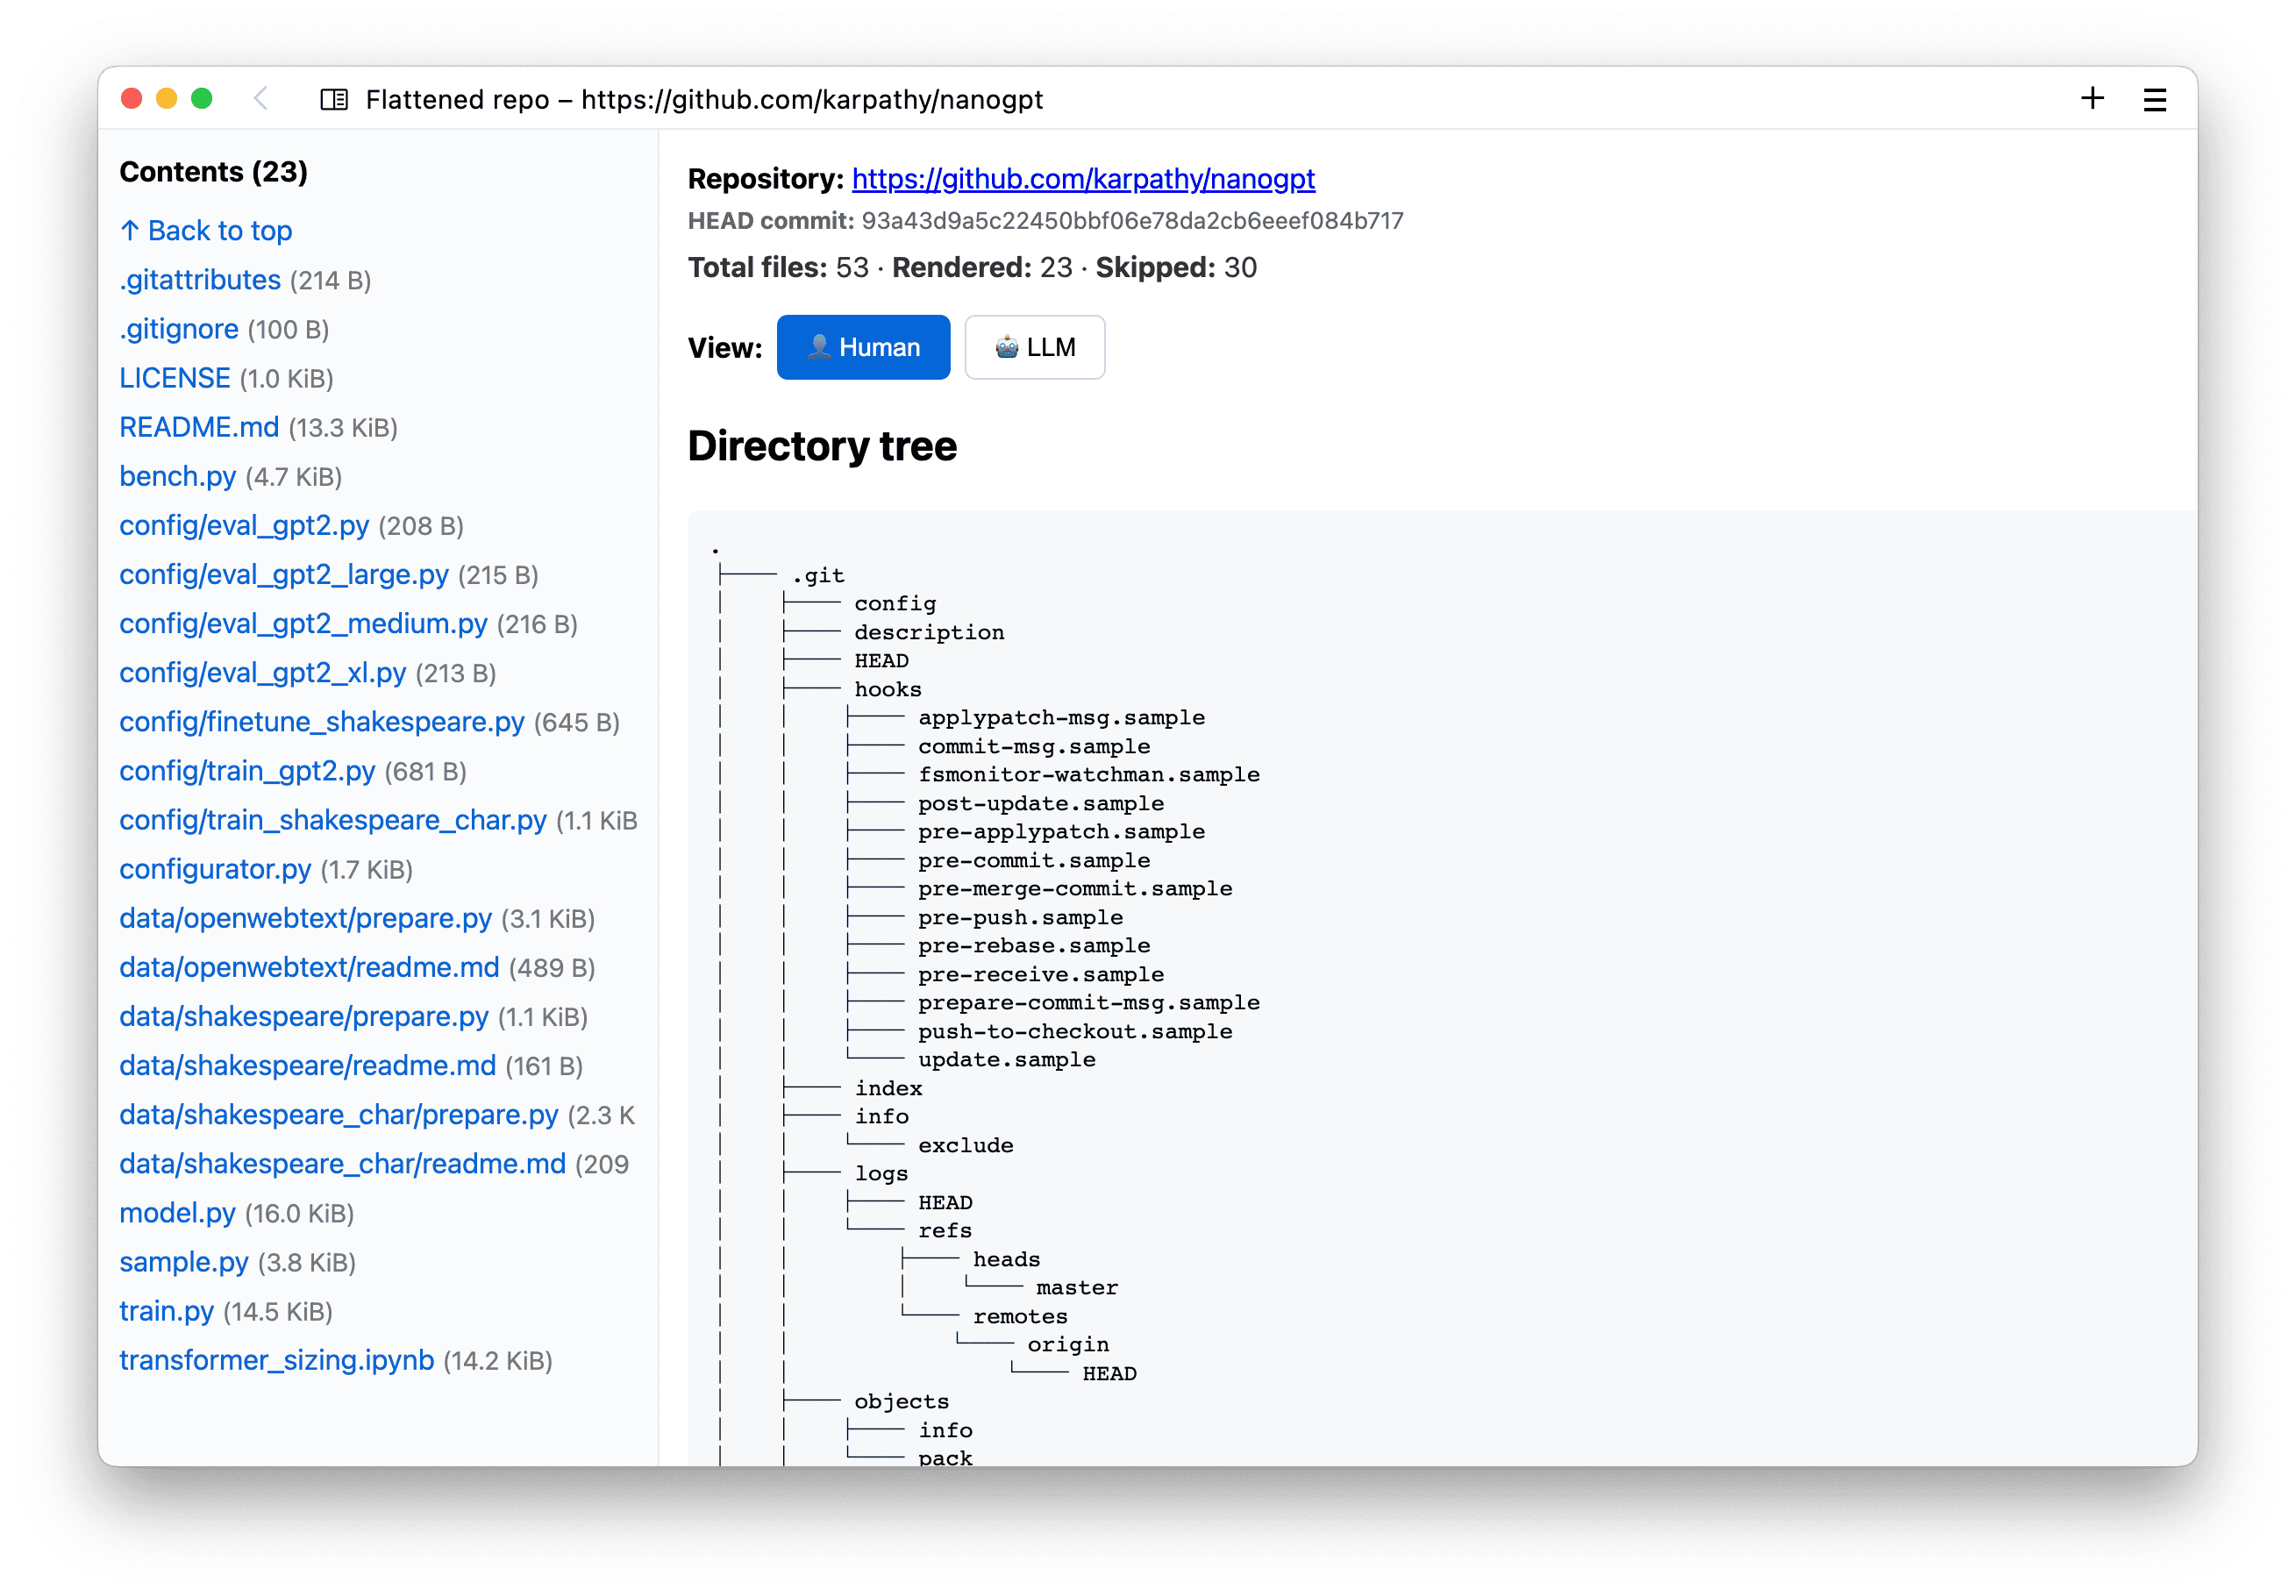The height and width of the screenshot is (1596, 2296).
Task: Select config/train_gpt2.py entry
Action: 247,771
